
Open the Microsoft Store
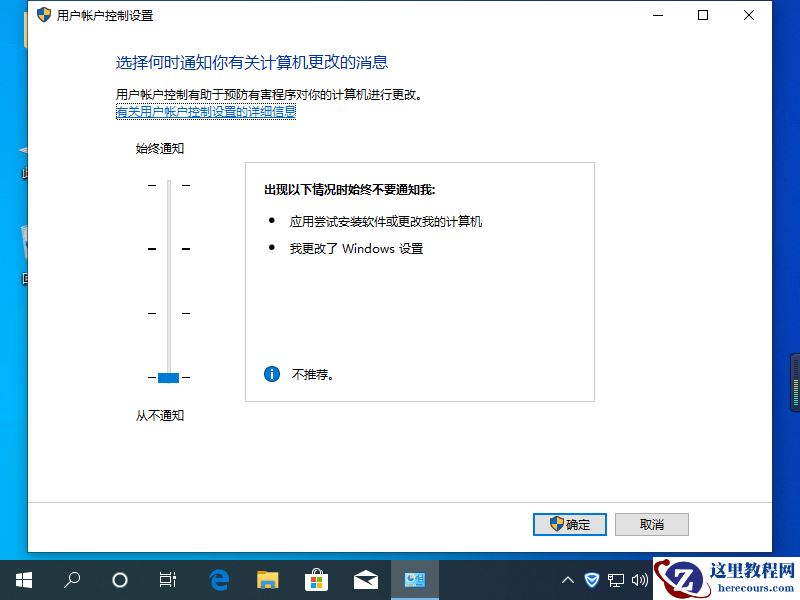pyautogui.click(x=316, y=580)
